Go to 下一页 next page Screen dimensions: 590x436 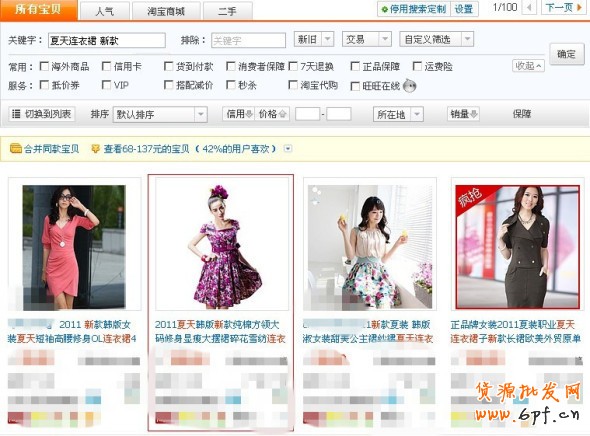pyautogui.click(x=563, y=8)
